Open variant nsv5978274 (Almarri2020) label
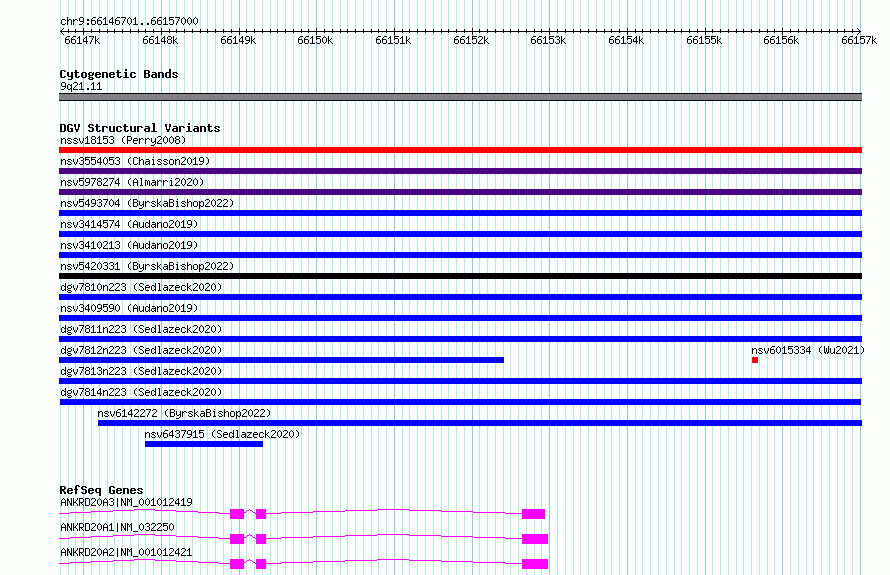The width and height of the screenshot is (890, 575). [x=132, y=182]
